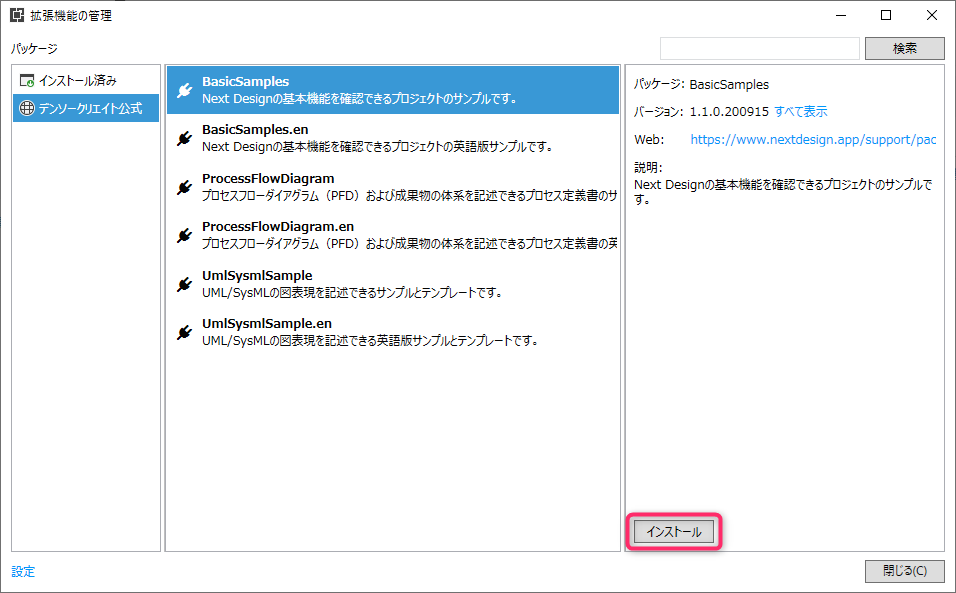Viewport: 956px width, 593px height.
Task: Click the version number 1.1.0.200915
Action: point(729,112)
